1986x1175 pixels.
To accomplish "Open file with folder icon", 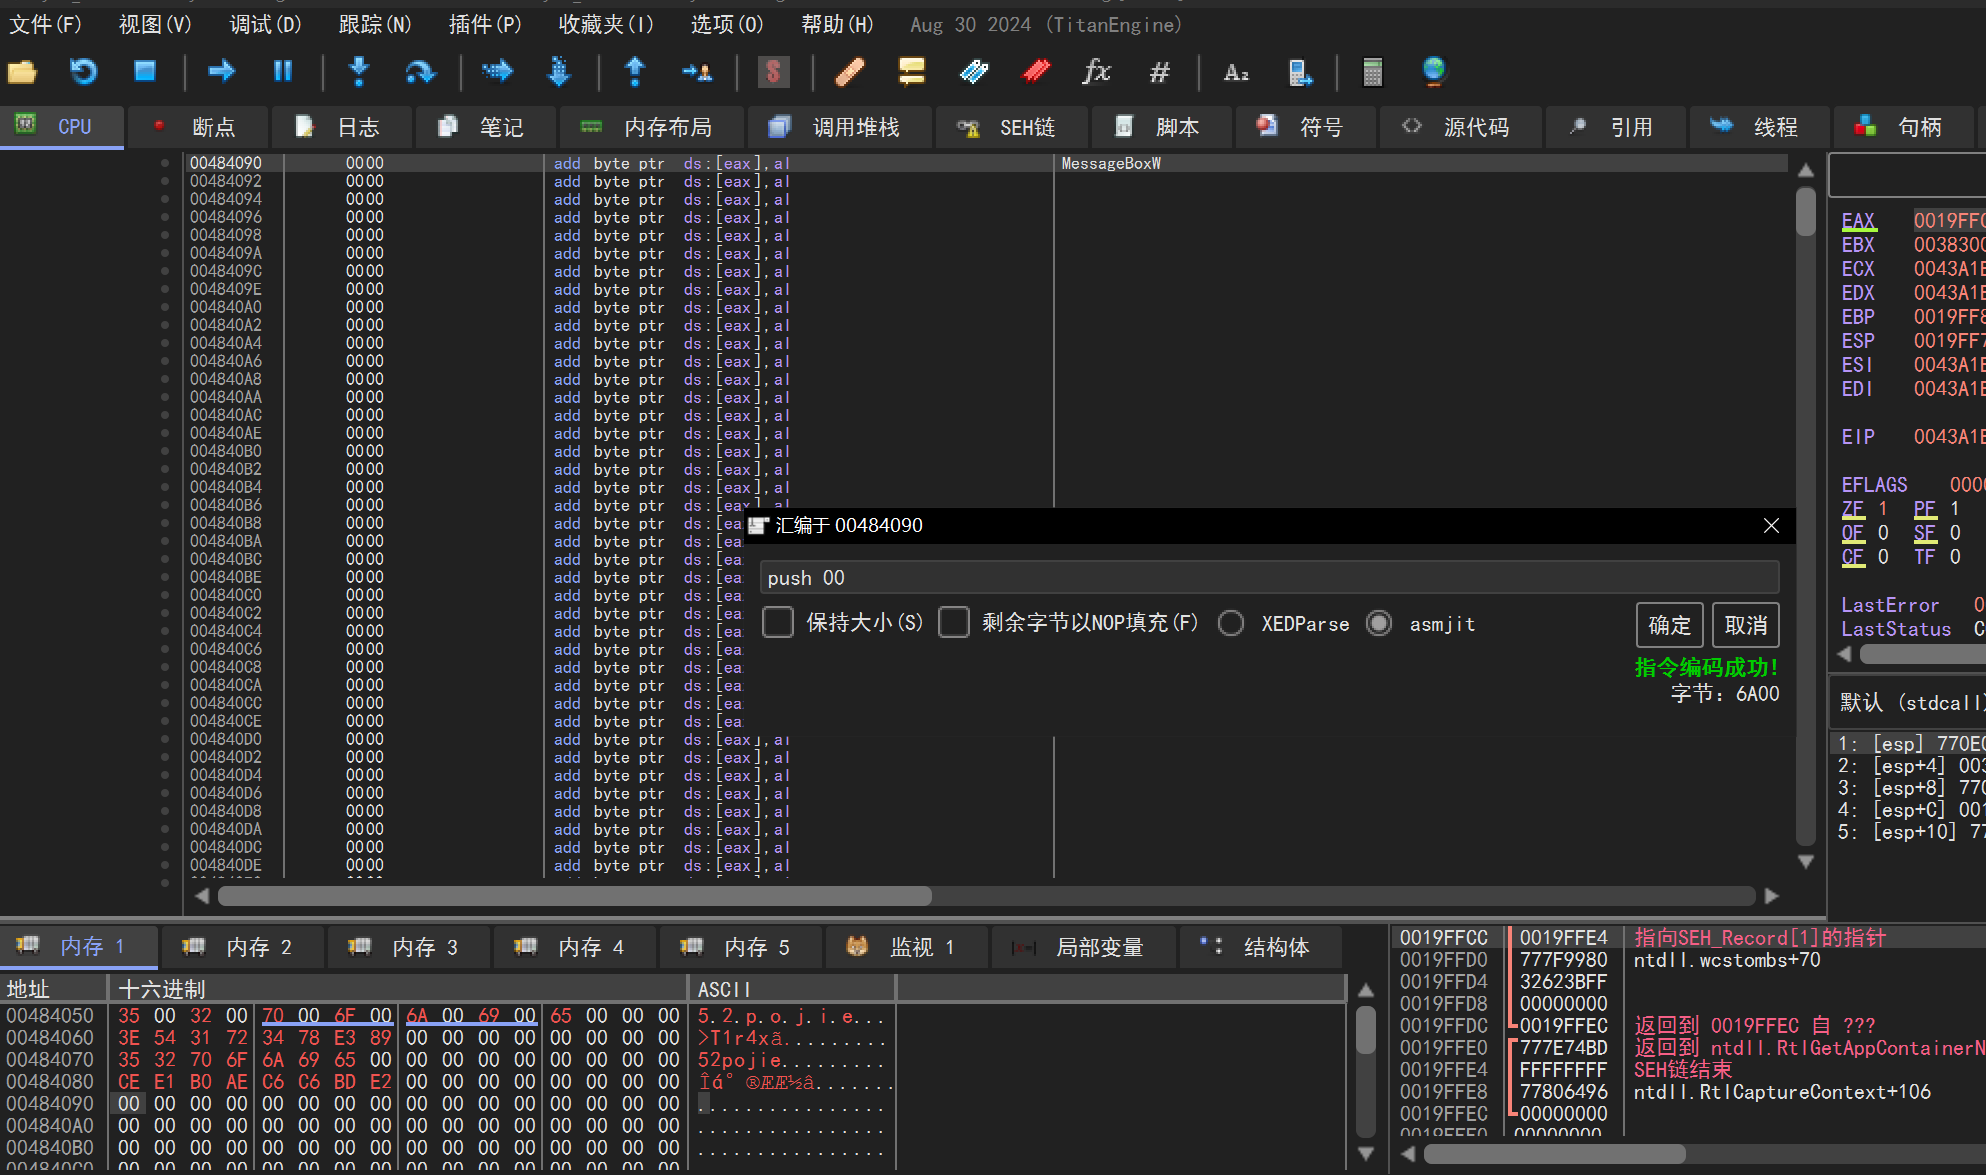I will 22,72.
